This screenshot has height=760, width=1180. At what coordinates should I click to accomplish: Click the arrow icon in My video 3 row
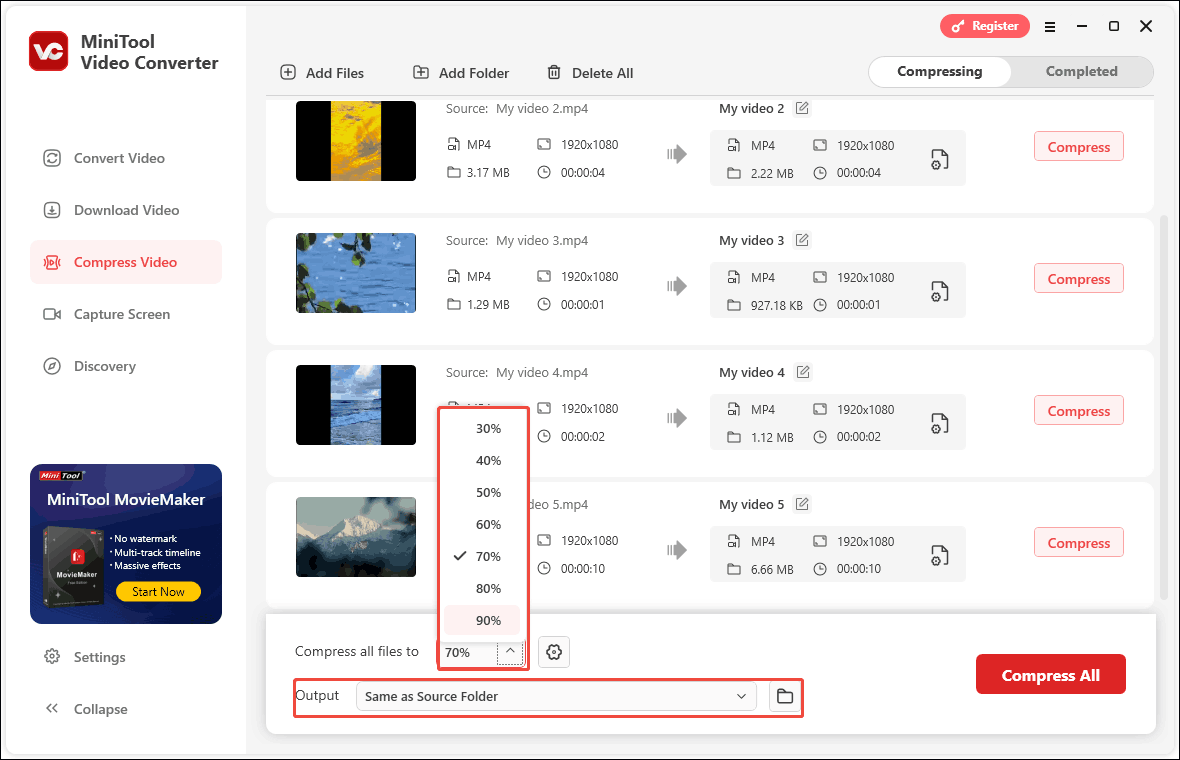coord(677,286)
